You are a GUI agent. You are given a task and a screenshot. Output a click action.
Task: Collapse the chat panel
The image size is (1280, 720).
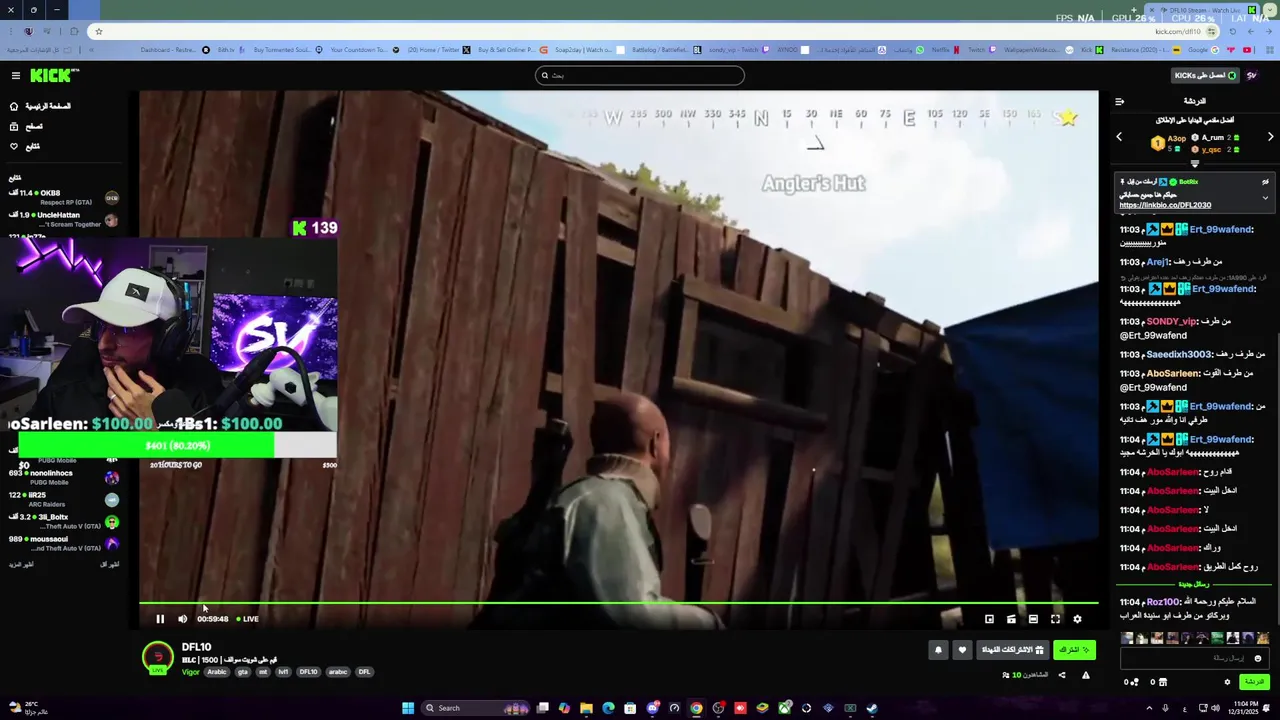[x=1119, y=101]
